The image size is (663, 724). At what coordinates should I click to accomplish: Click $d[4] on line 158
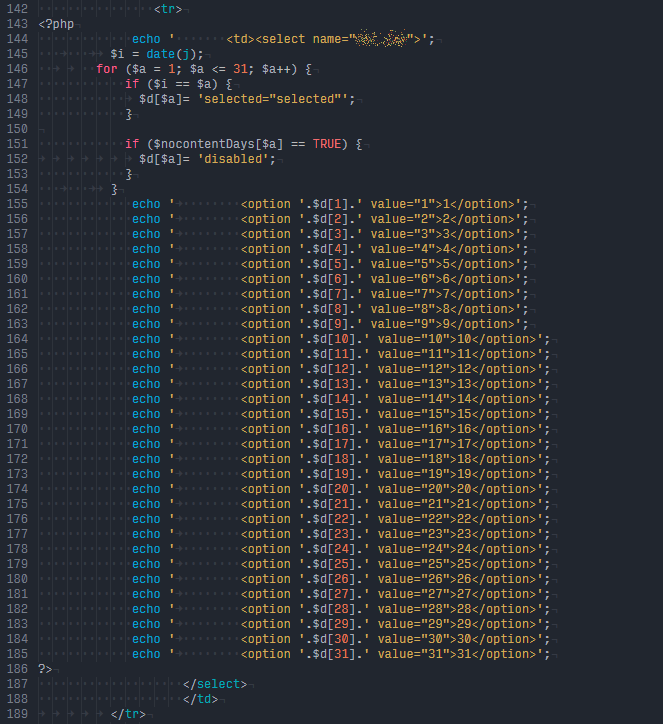330,249
